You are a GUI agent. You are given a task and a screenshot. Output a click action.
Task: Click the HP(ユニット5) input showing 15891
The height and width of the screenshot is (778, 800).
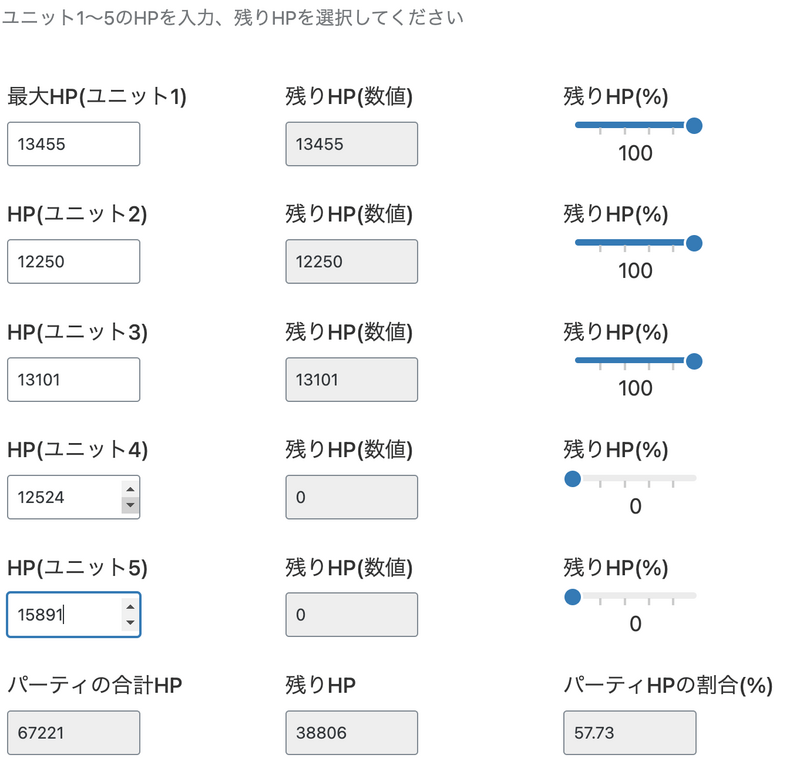(63, 615)
